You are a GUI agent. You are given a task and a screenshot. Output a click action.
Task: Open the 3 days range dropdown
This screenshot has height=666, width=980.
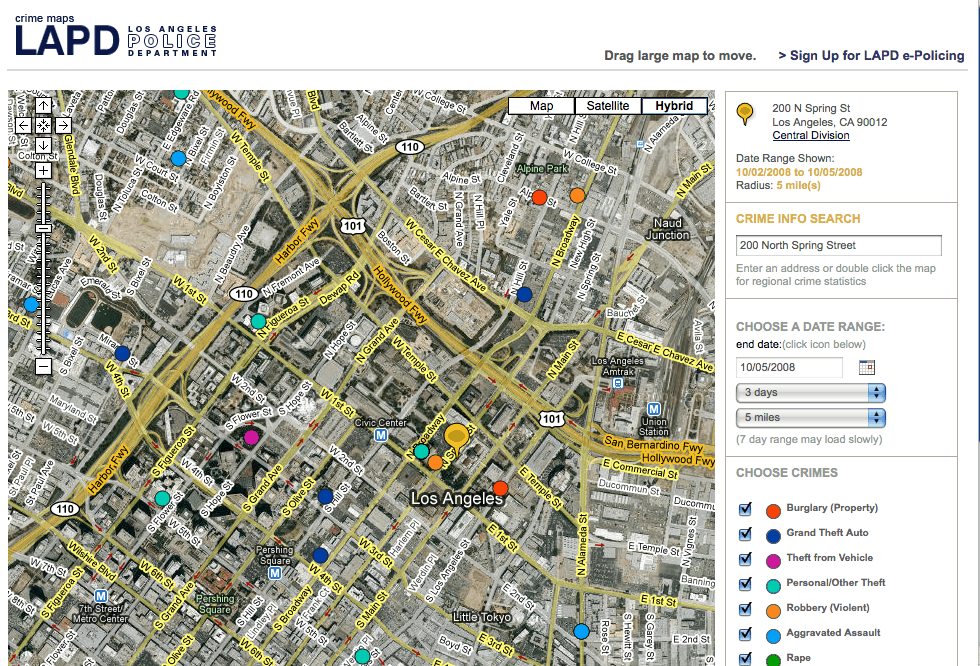811,392
